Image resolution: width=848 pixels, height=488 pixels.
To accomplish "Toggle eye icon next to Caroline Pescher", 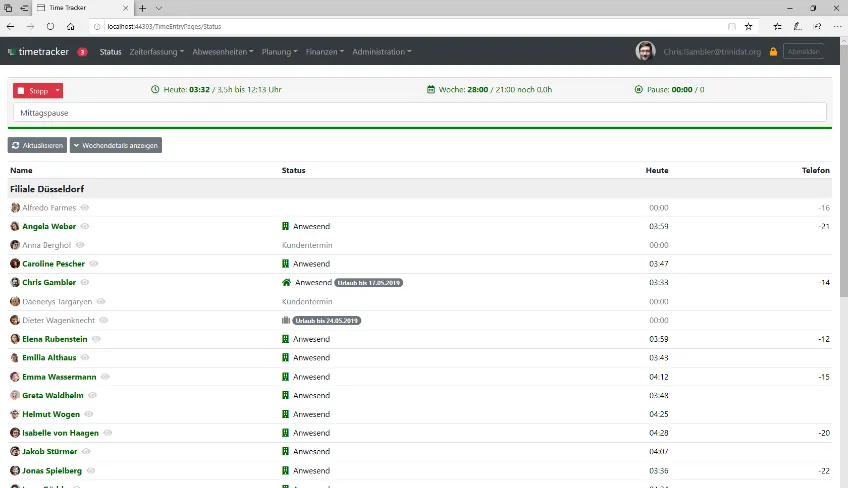I will tap(94, 263).
